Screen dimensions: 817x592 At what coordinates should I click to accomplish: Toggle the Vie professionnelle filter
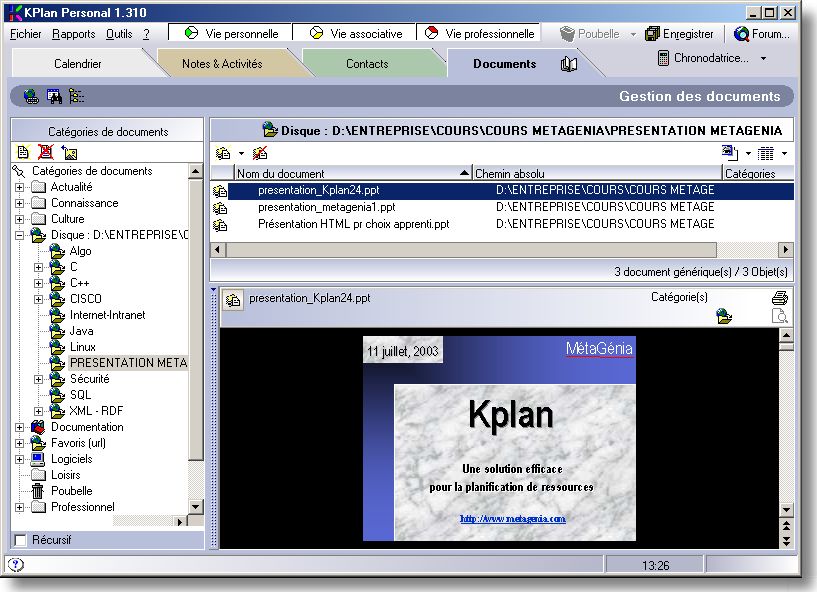[478, 33]
